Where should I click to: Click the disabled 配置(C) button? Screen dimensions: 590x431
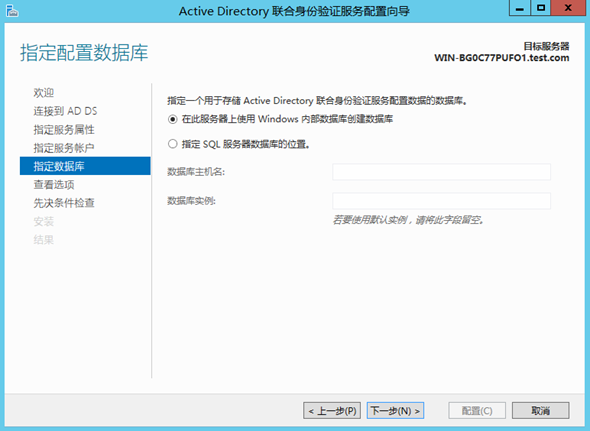click(477, 410)
